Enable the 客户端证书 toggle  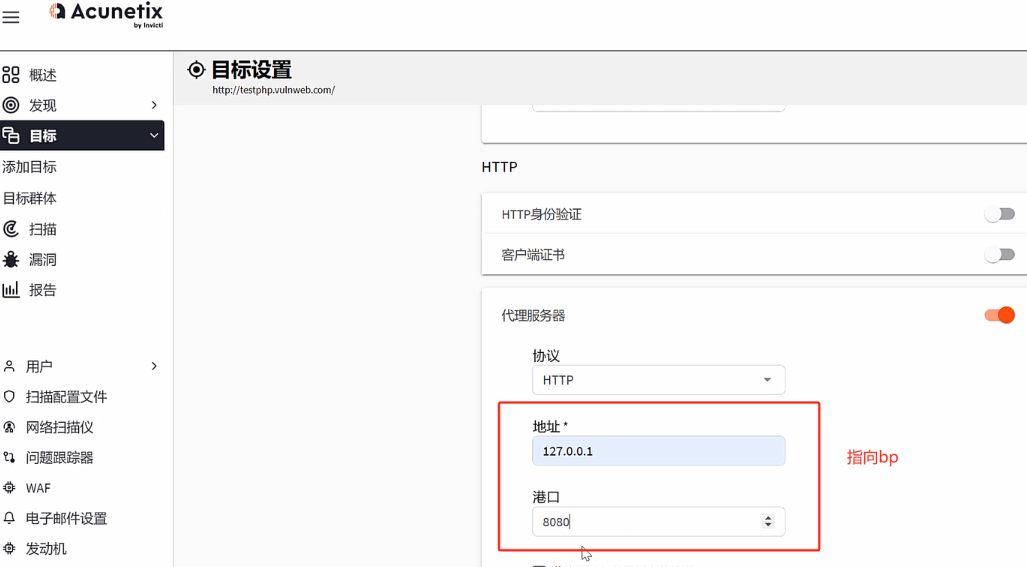999,255
